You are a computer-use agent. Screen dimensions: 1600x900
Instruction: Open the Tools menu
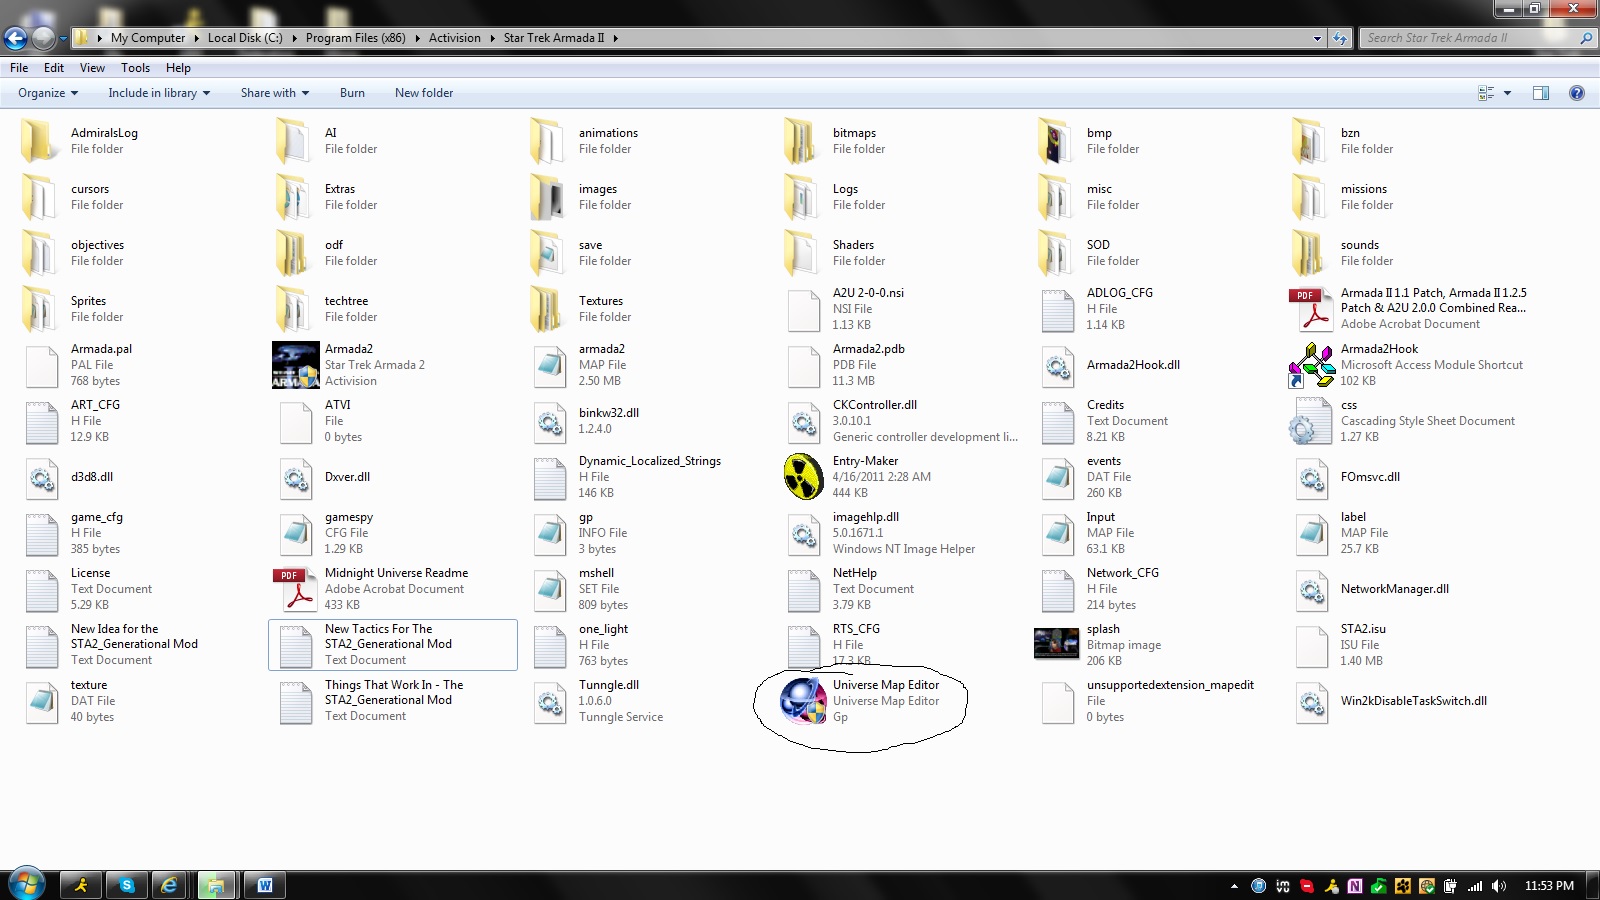click(x=135, y=68)
